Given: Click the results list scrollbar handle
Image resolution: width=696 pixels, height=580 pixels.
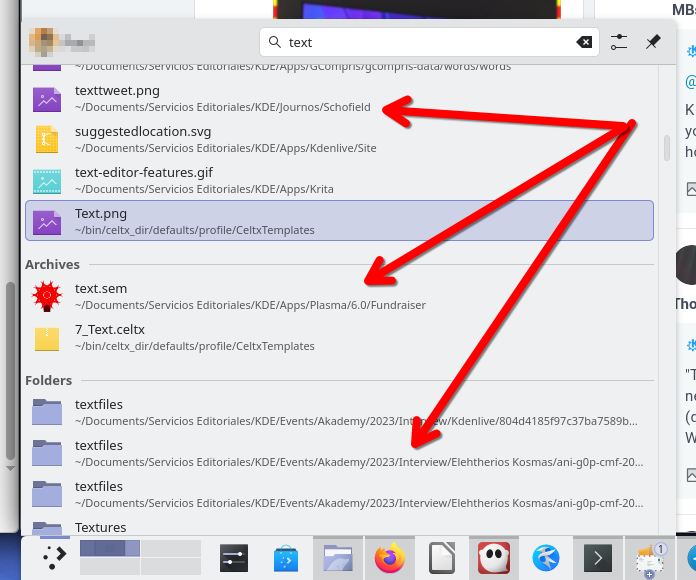Looking at the screenshot, I should coord(666,147).
